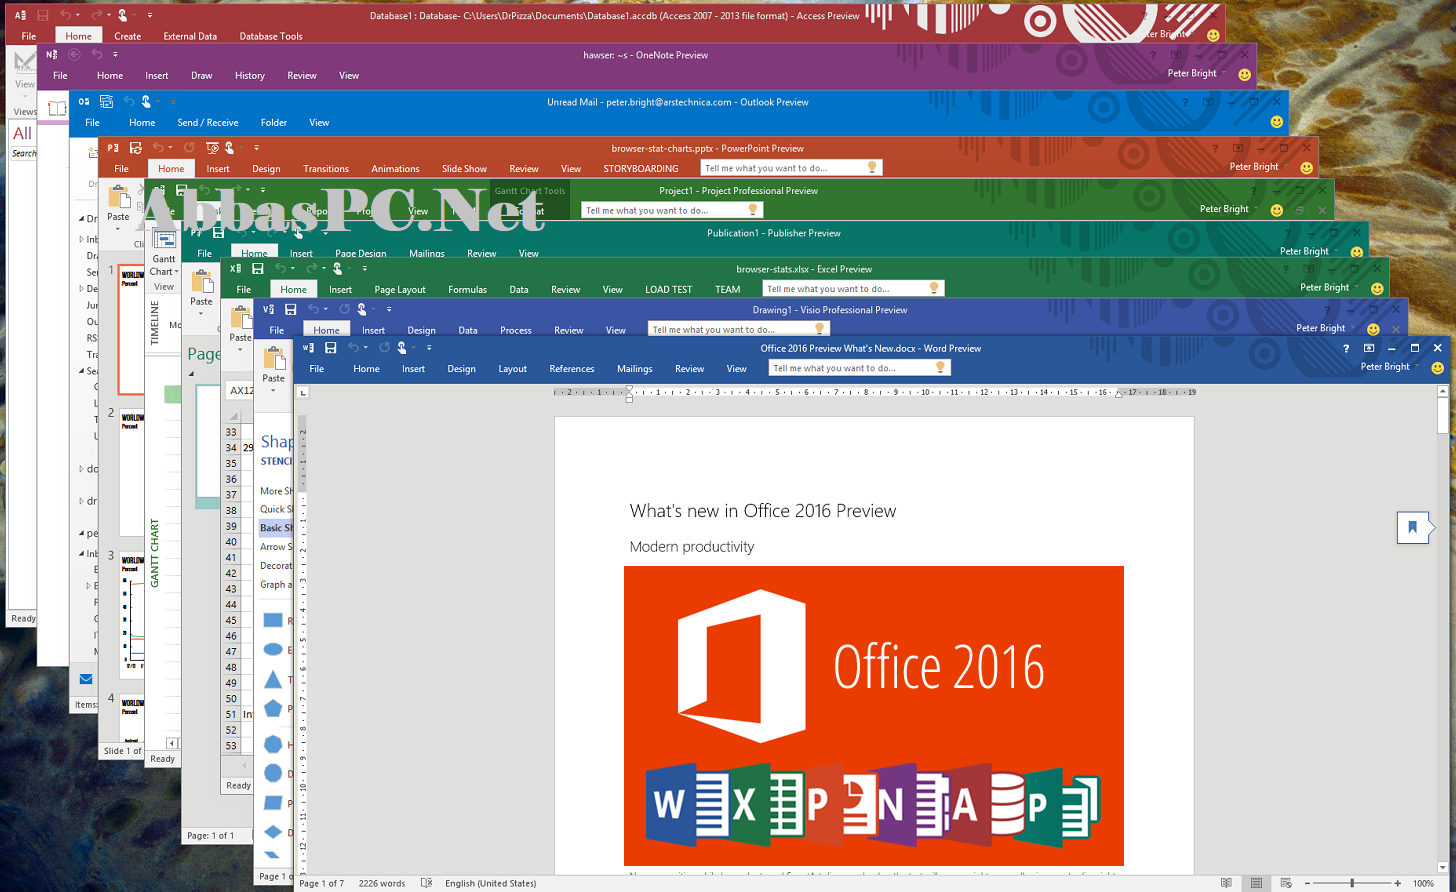Click the Save icon in the Visio title bar

[x=291, y=310]
